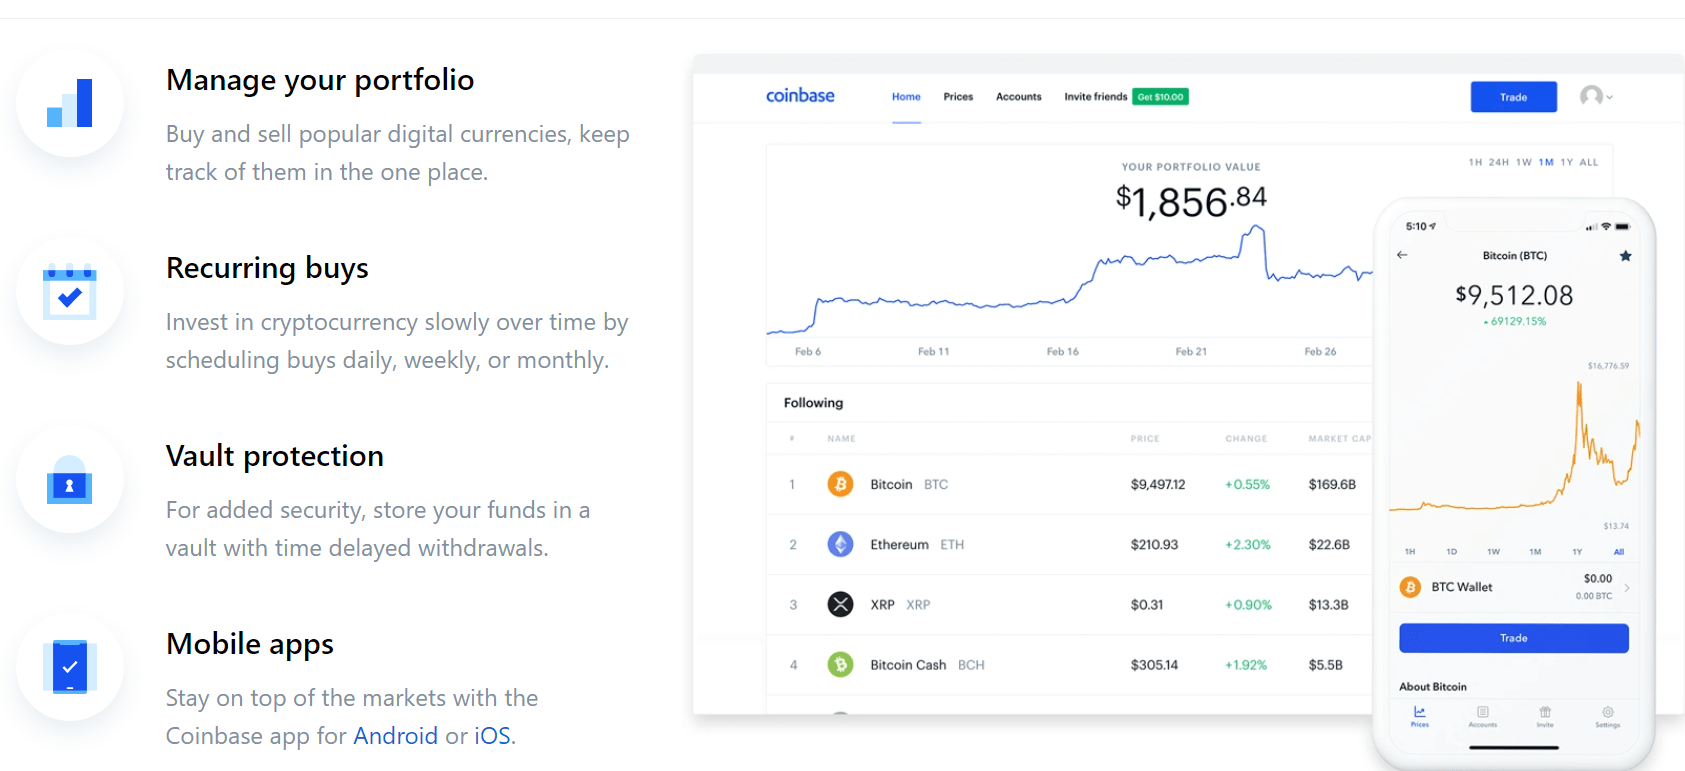Click the Get $10.00 invite badge
Screen dimensions: 1685x771
(x=1160, y=97)
